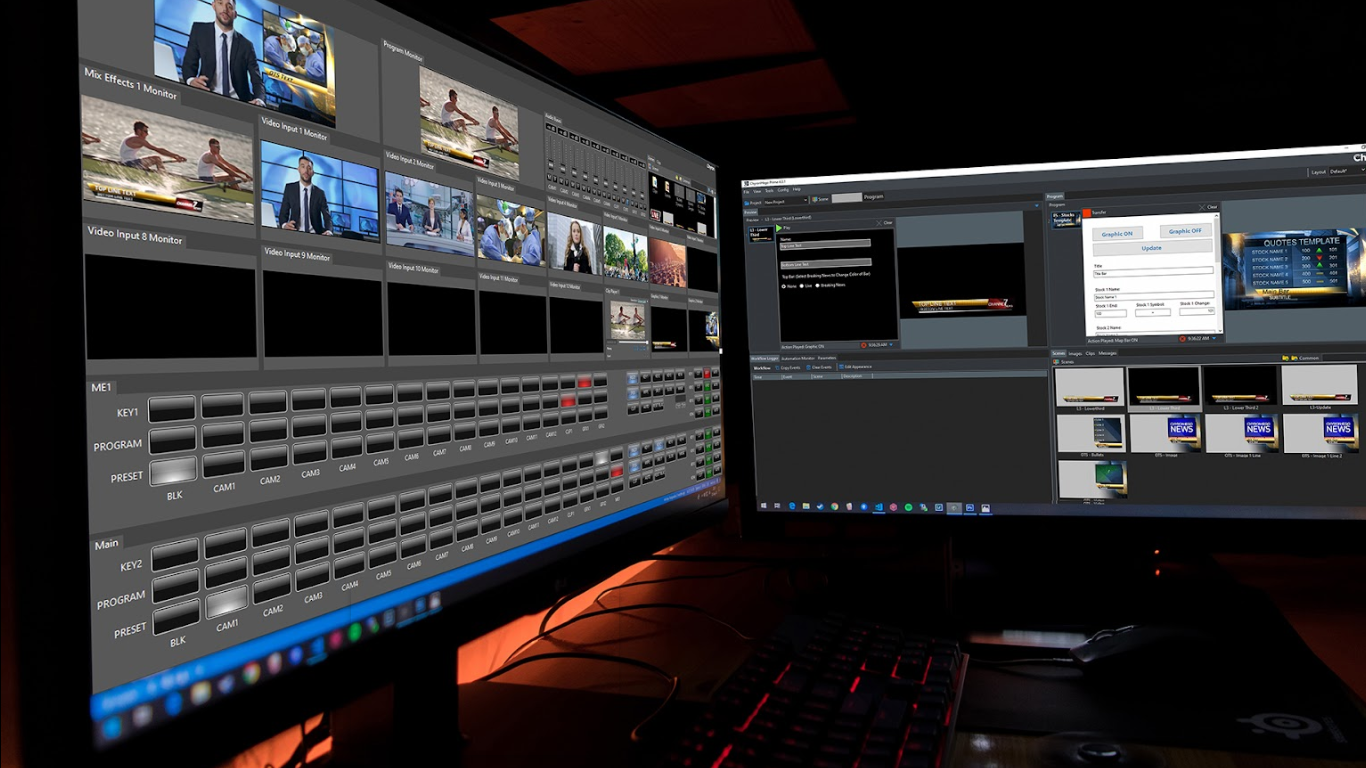The image size is (1366, 768).
Task: Click the Graphic OFF button
Action: tap(1186, 231)
